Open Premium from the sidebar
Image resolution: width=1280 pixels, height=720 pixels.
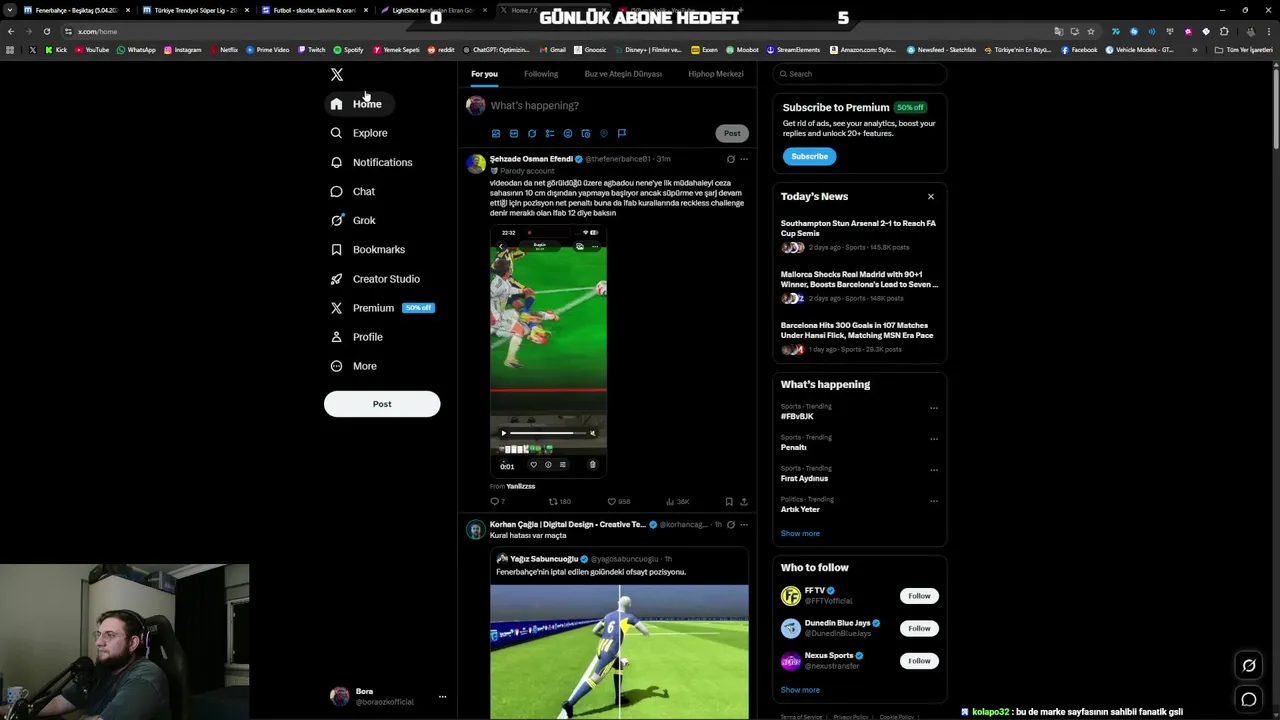click(381, 308)
